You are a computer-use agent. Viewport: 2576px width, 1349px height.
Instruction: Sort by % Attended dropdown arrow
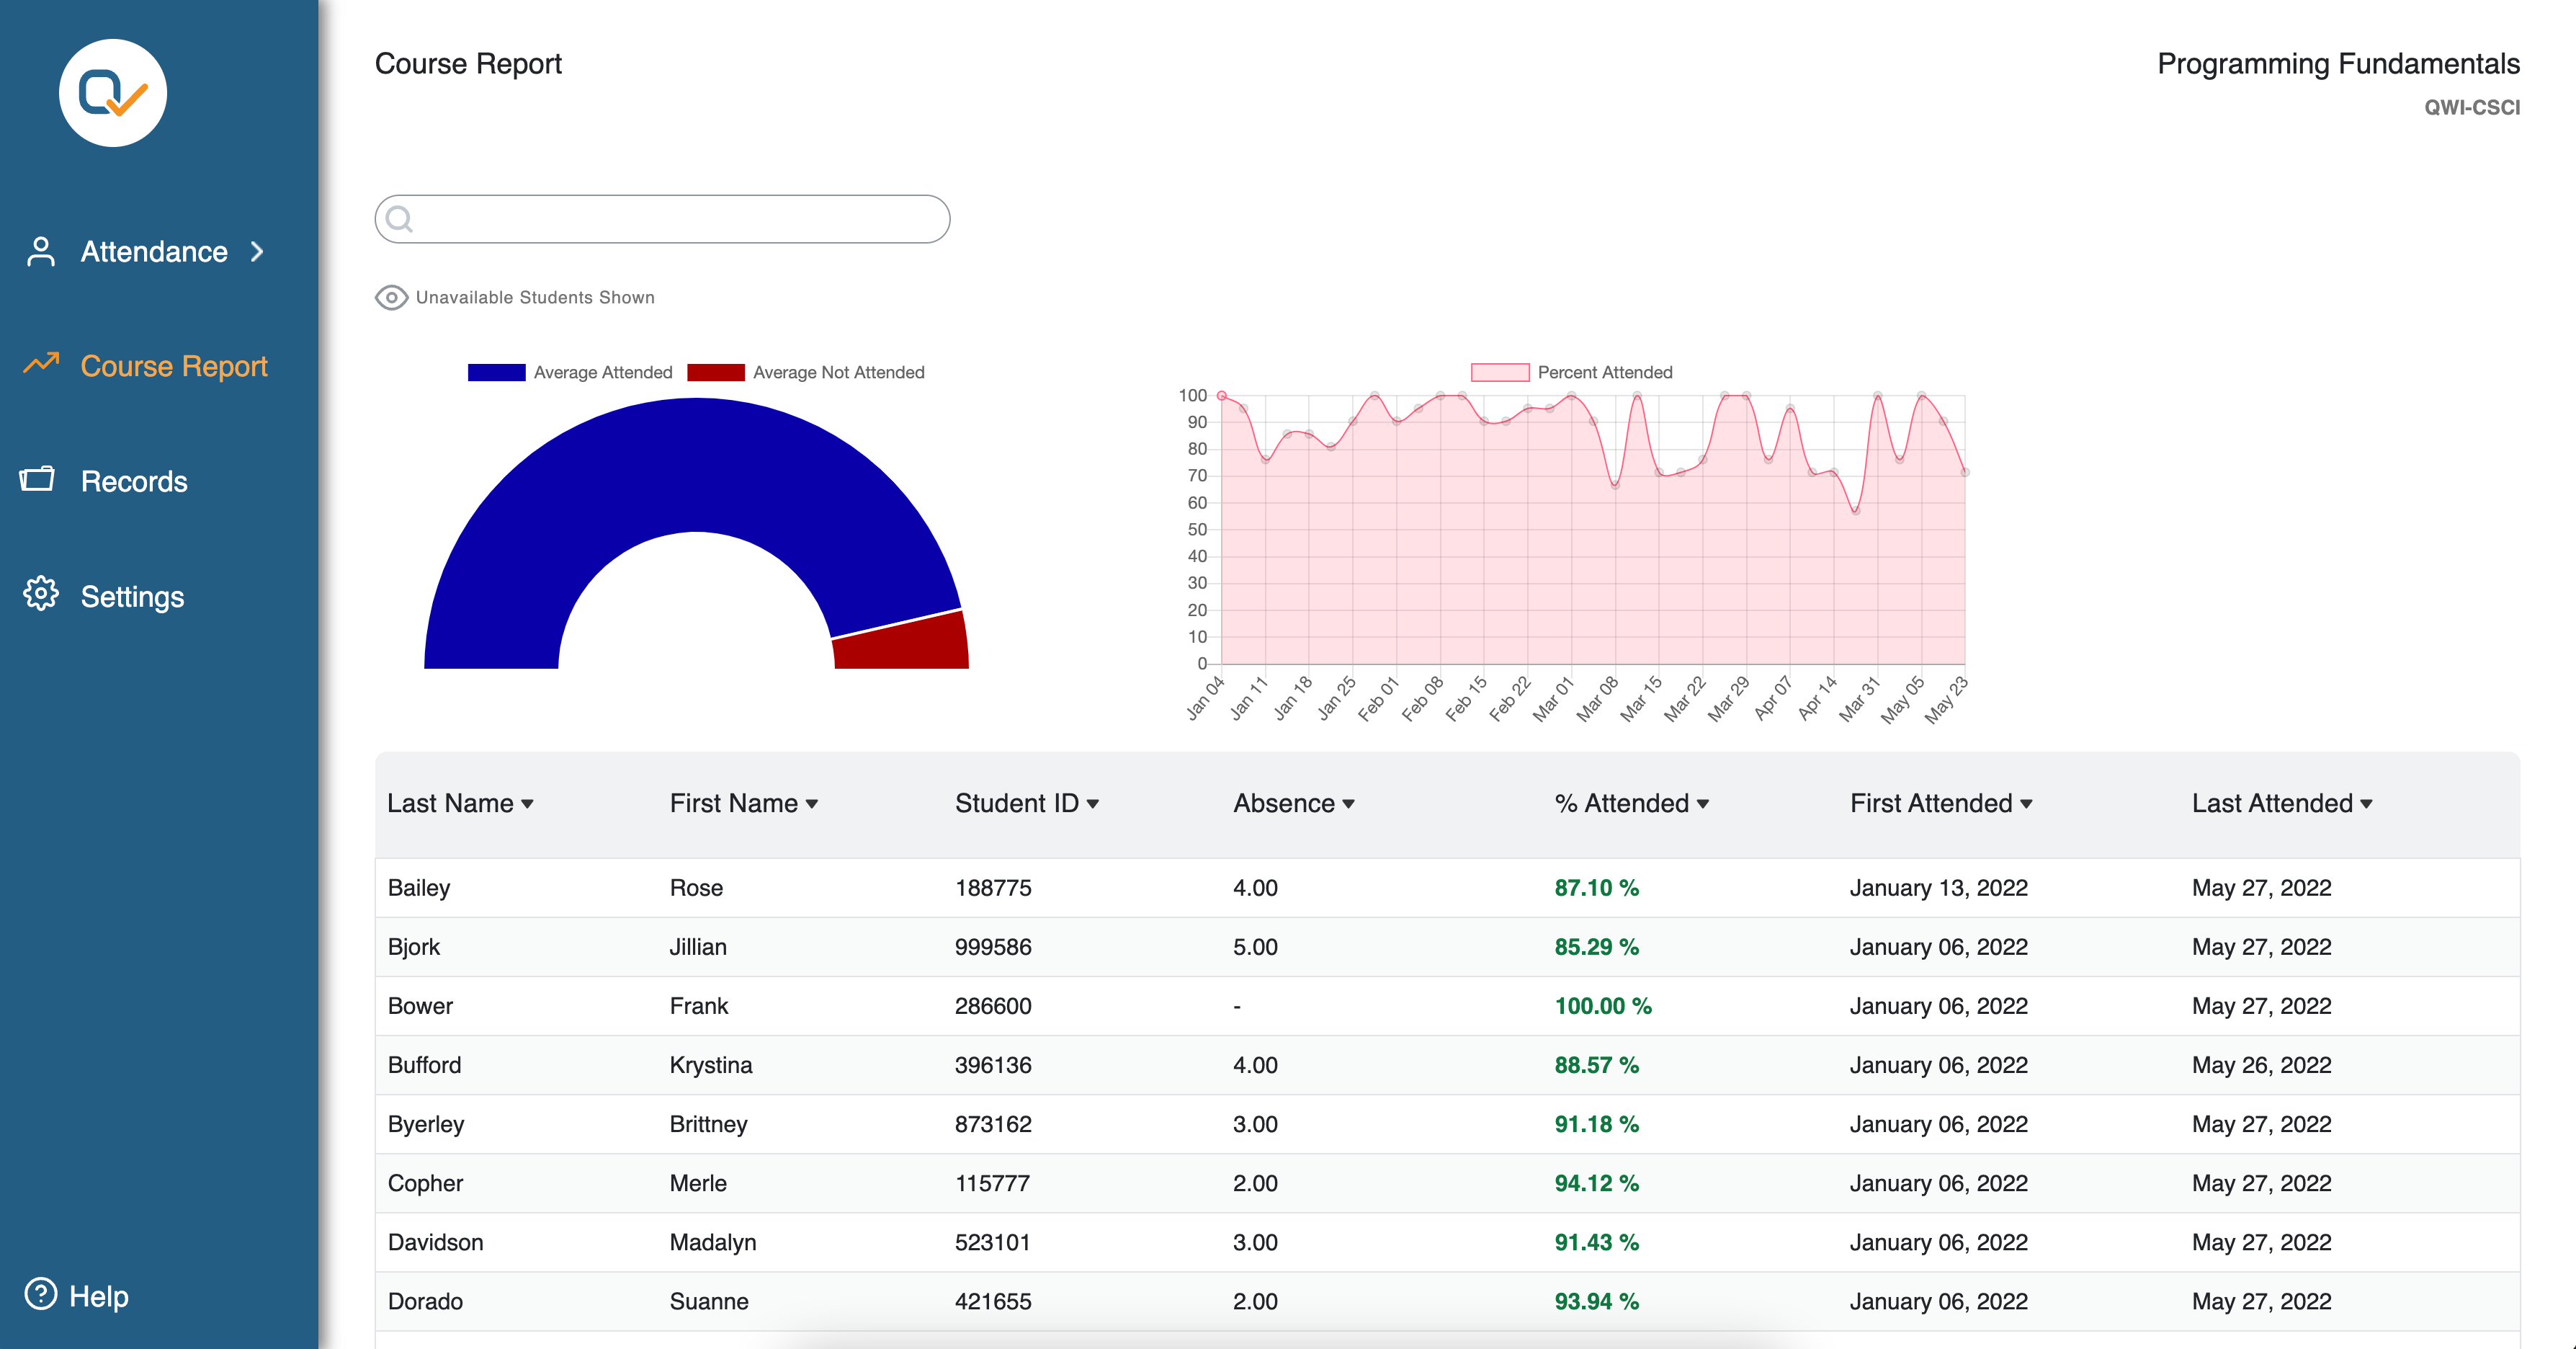pyautogui.click(x=1702, y=804)
